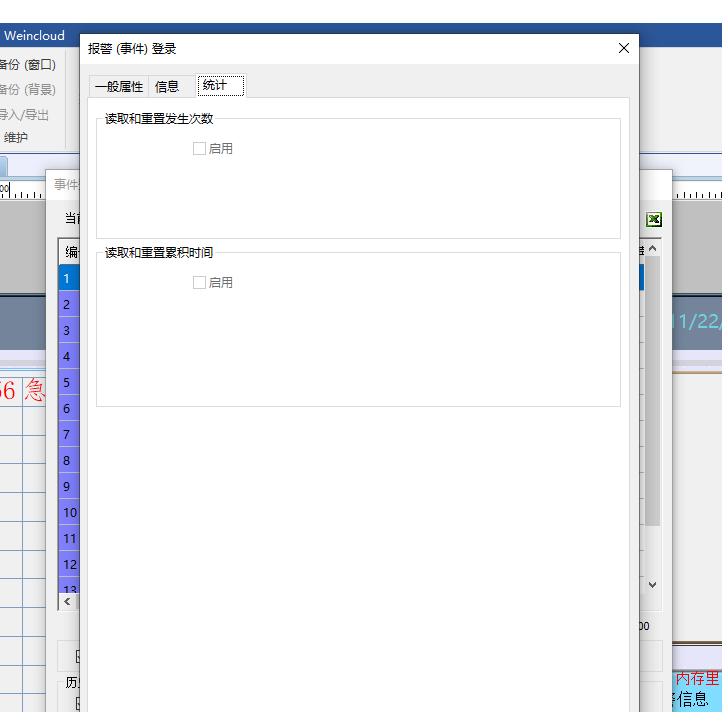Enable 读取和重置累积时间 checkbox
This screenshot has height=712, width=722.
(x=199, y=283)
